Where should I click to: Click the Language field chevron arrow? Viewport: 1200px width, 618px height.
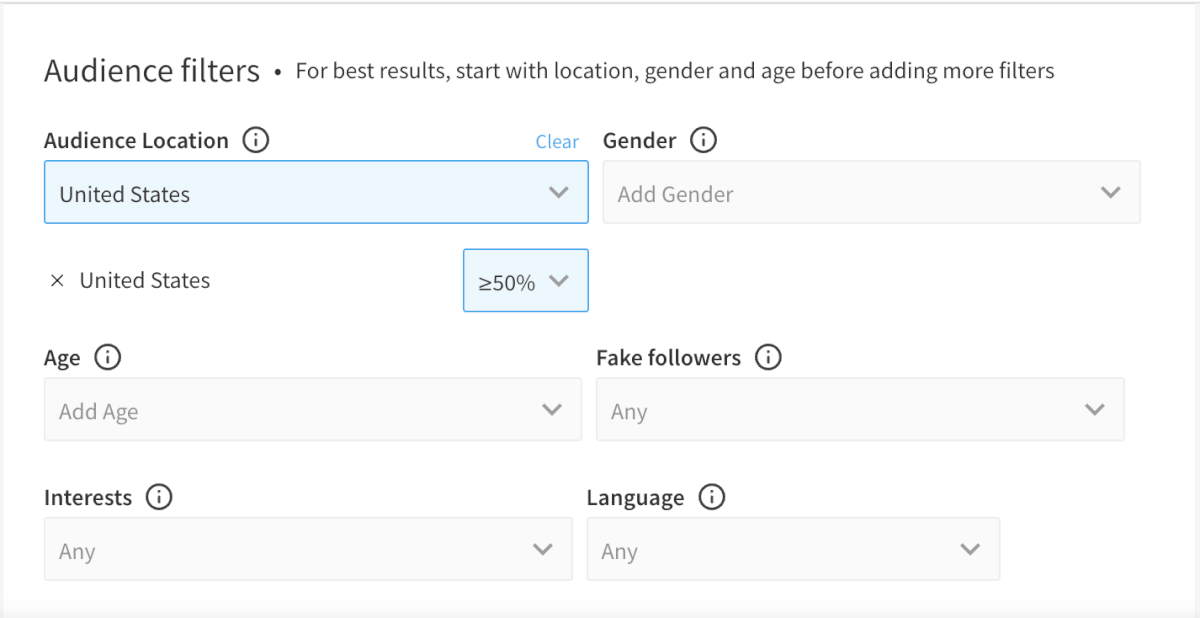pyautogui.click(x=969, y=549)
